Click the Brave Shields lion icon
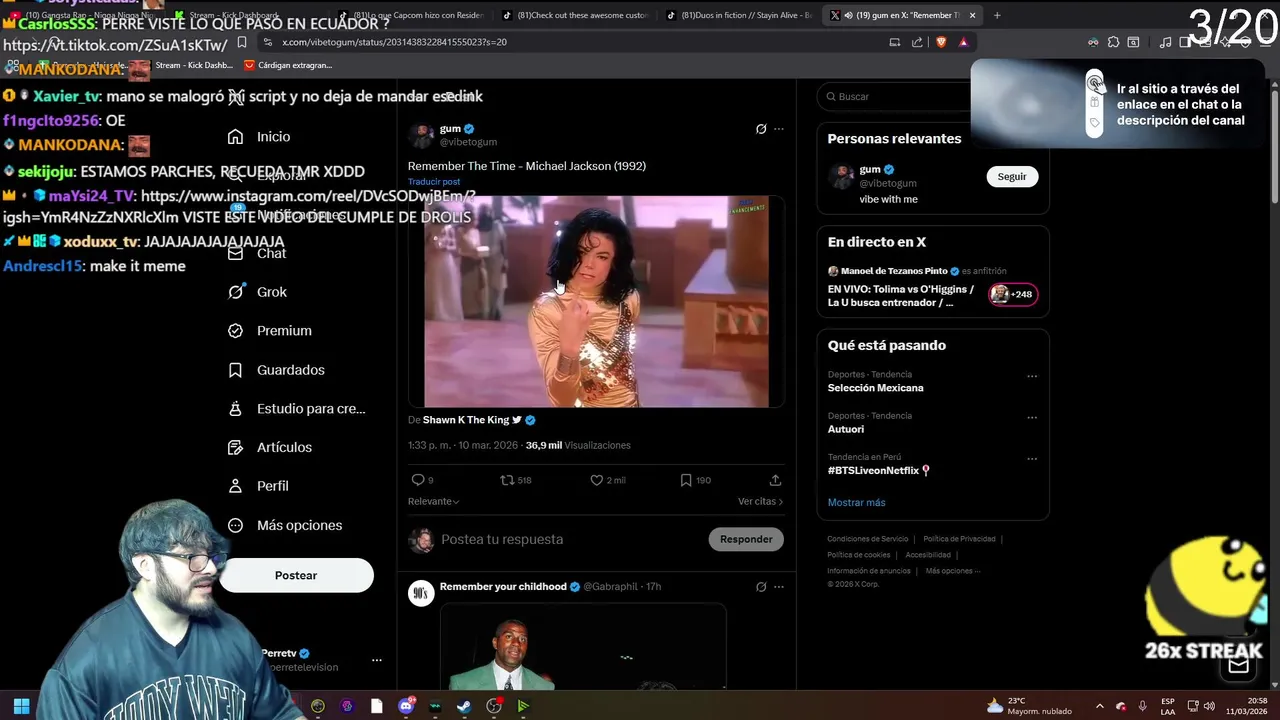The height and width of the screenshot is (720, 1280). [940, 42]
